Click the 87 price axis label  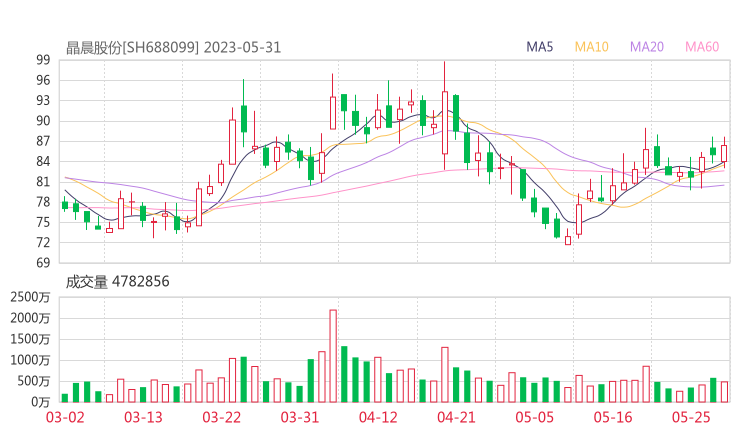pyautogui.click(x=43, y=141)
